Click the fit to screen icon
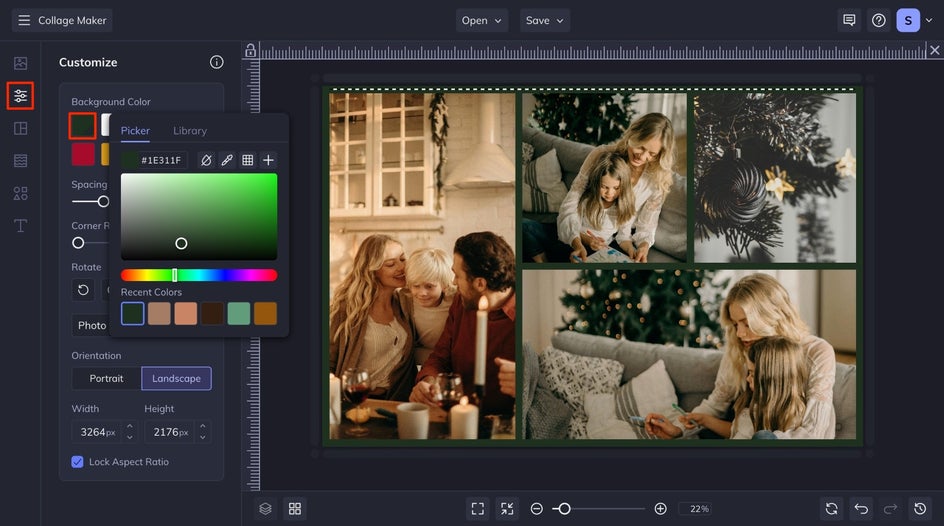 tap(478, 509)
